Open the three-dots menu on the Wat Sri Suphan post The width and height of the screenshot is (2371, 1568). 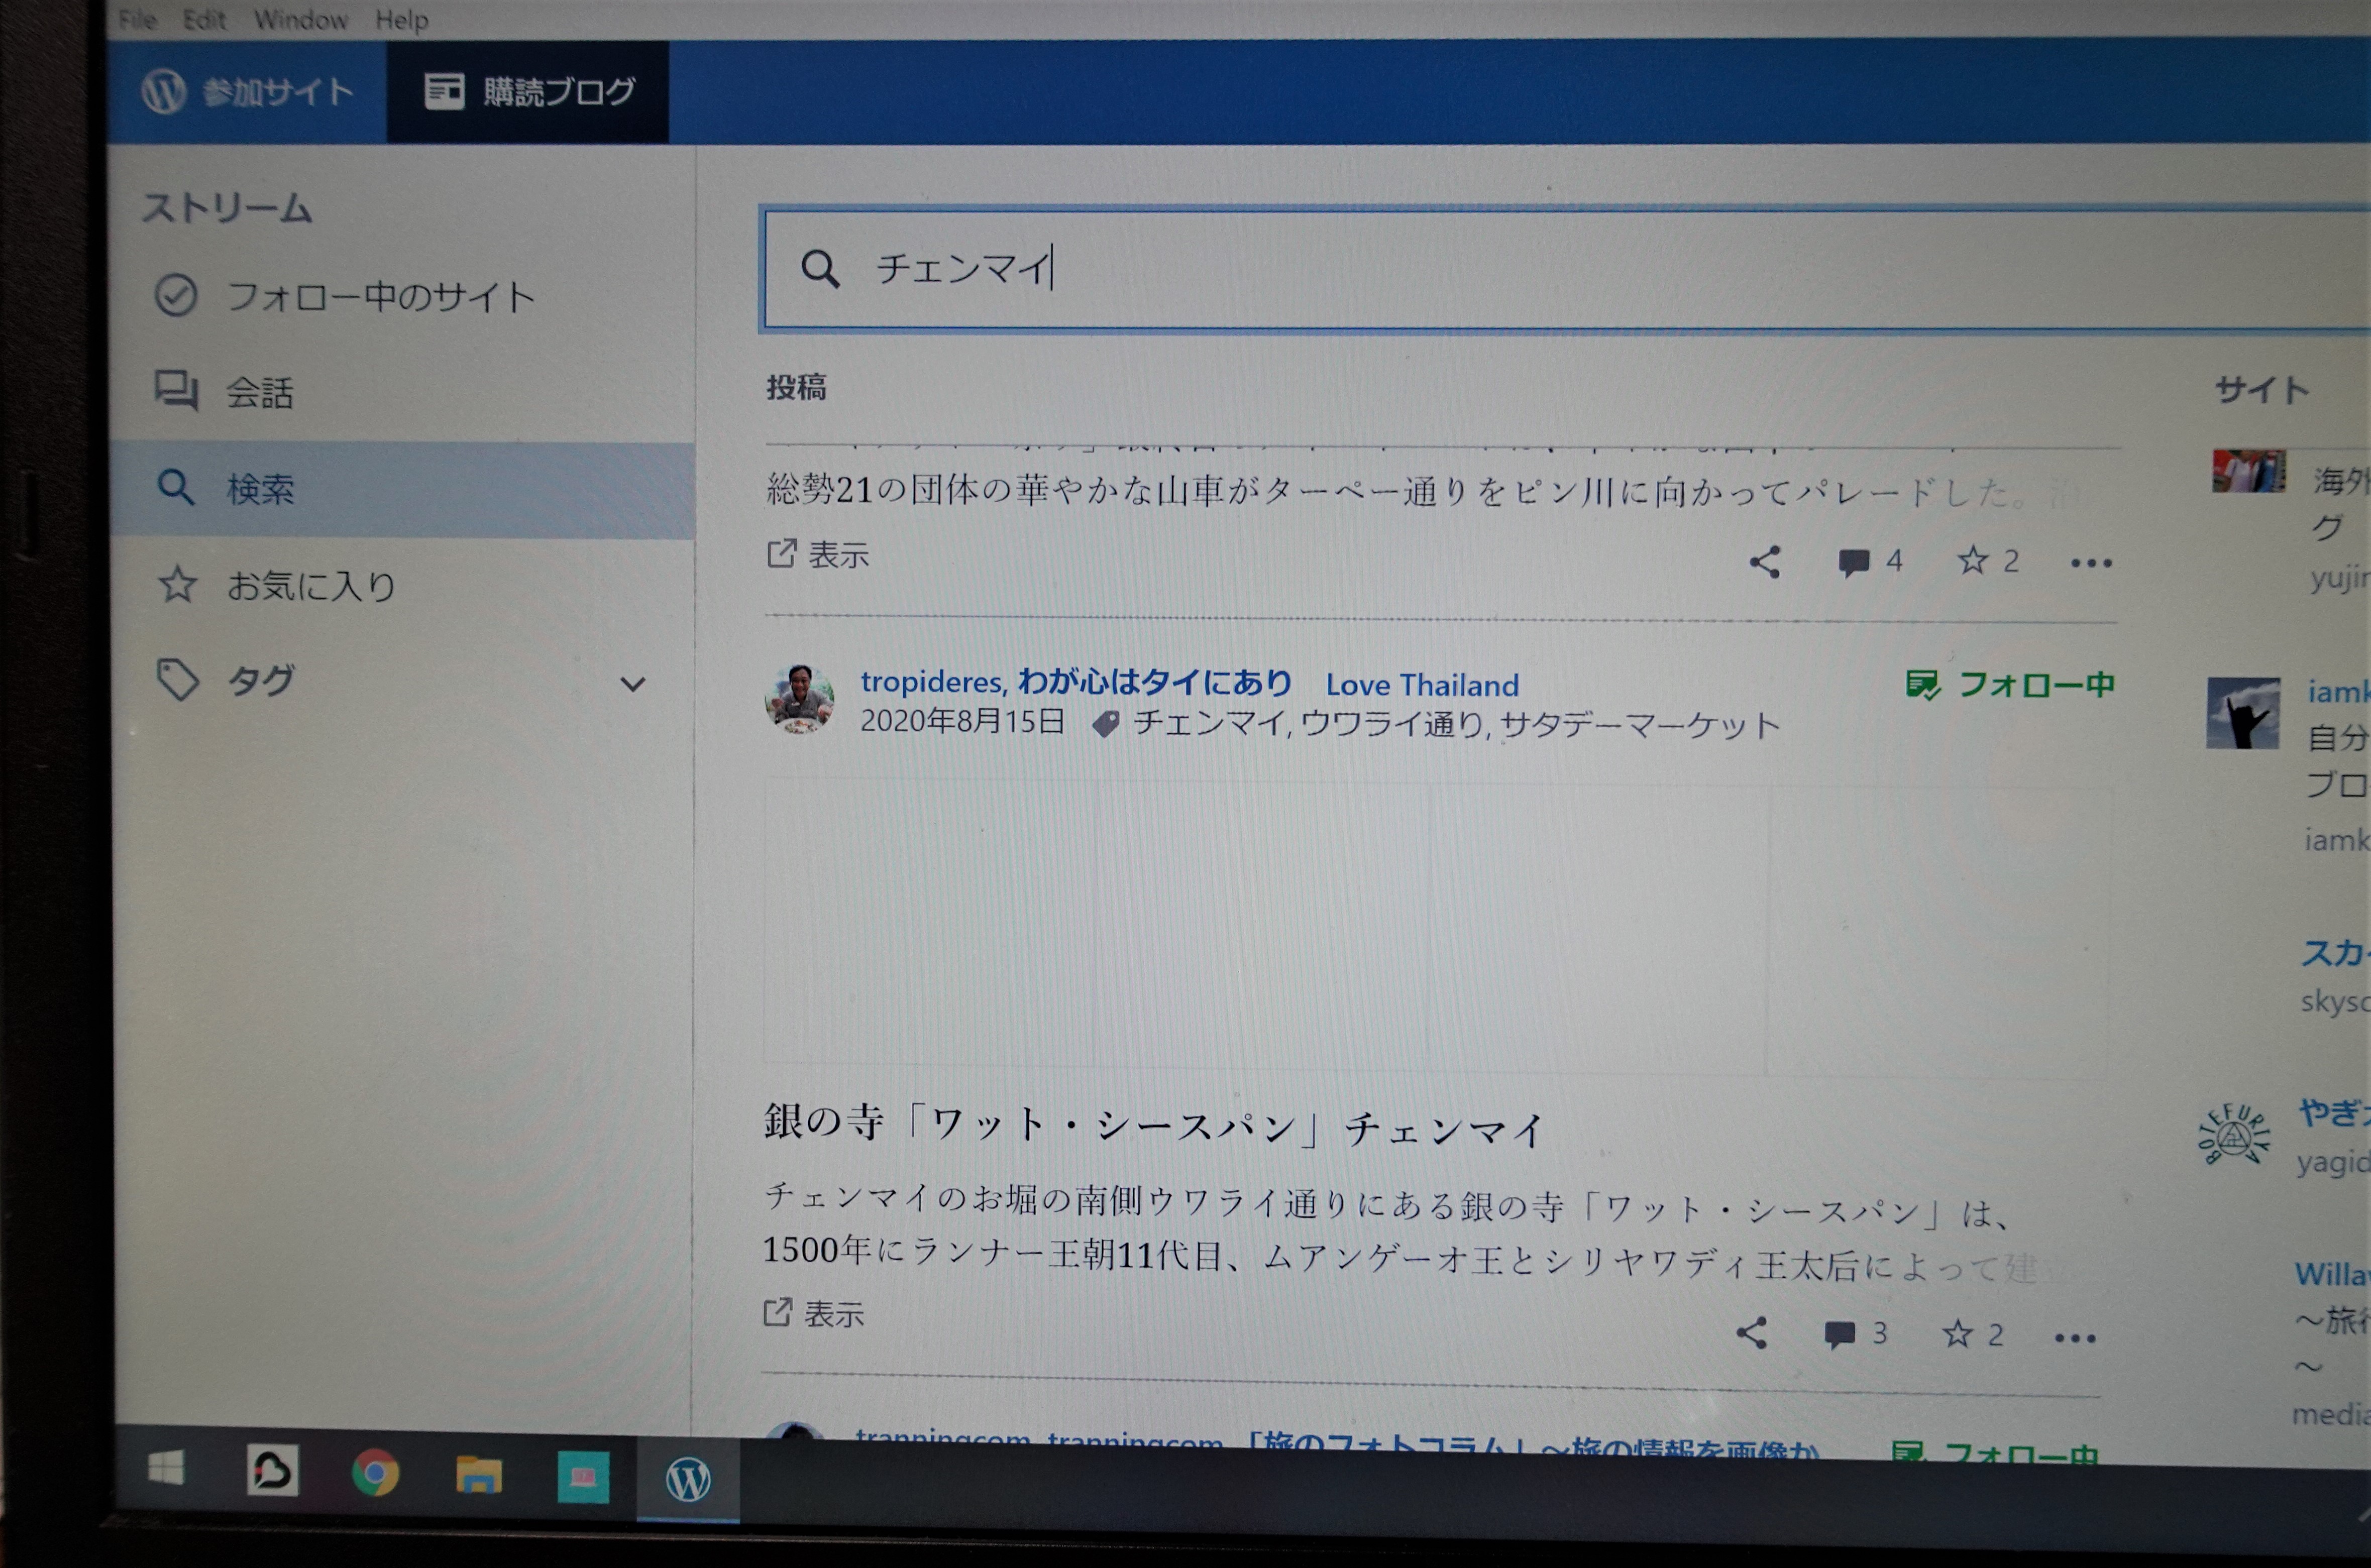(2074, 1338)
